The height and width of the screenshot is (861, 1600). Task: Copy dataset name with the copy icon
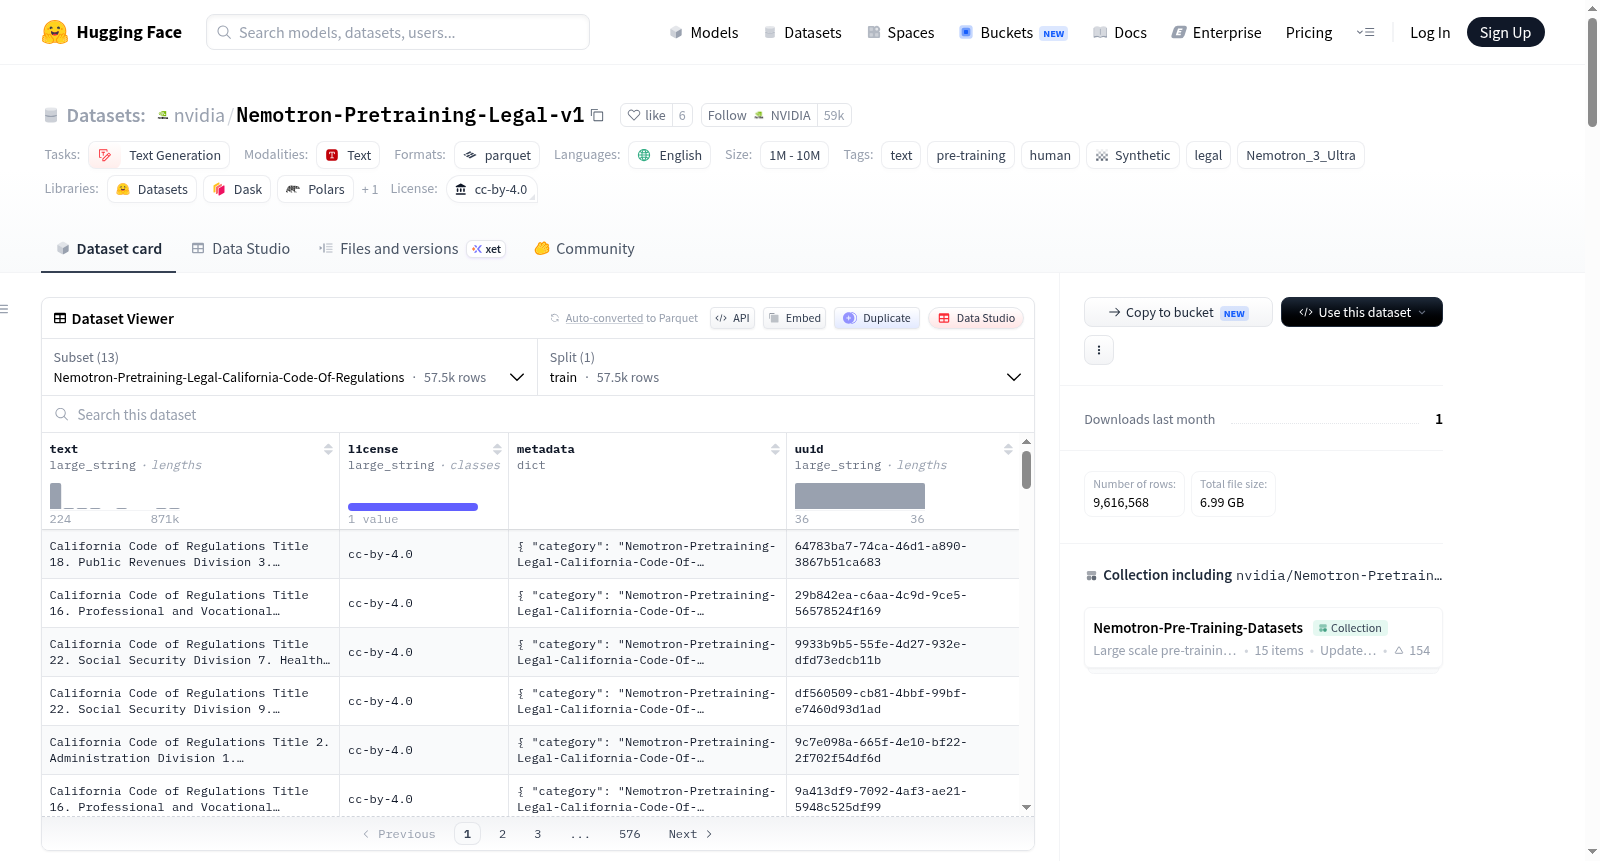point(597,115)
